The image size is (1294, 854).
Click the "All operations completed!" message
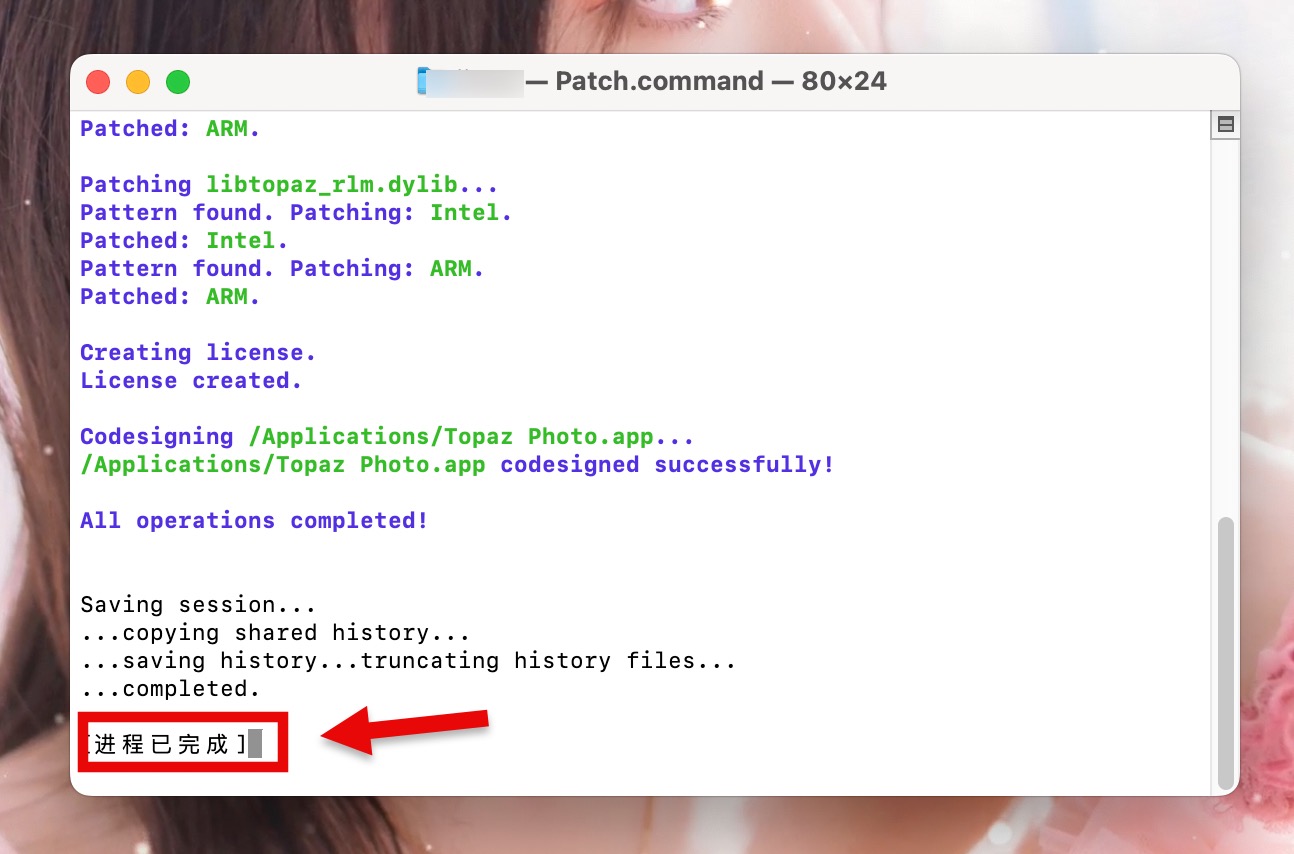253,521
